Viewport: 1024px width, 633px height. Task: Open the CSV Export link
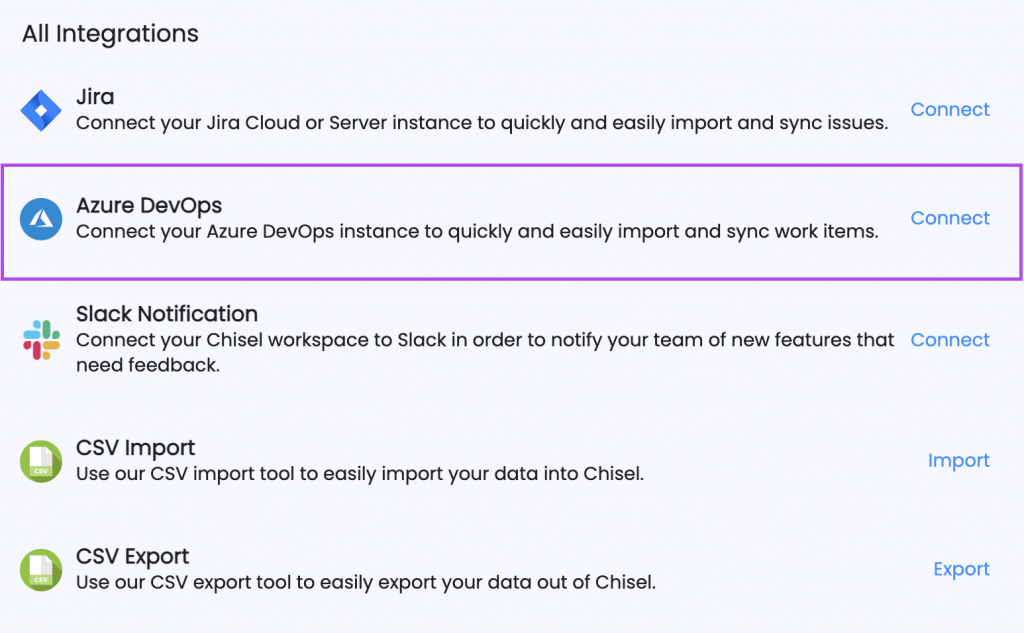(x=961, y=569)
